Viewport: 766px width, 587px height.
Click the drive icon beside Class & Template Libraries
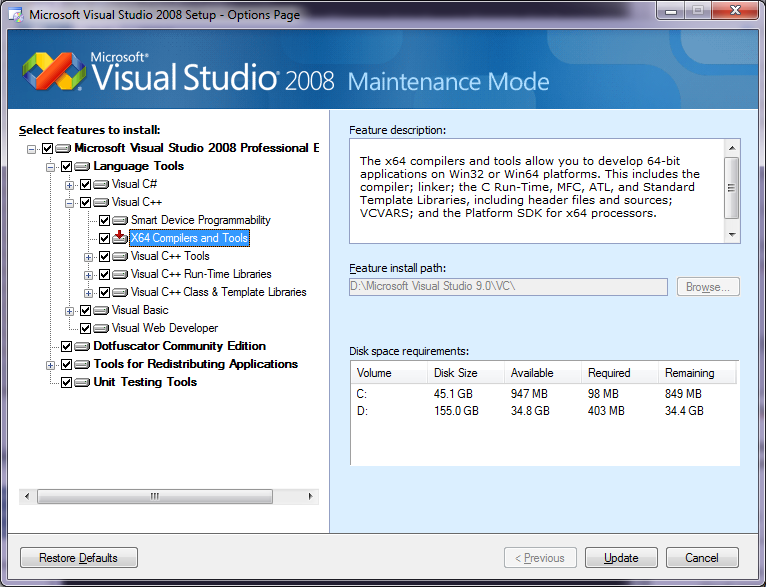click(x=120, y=293)
